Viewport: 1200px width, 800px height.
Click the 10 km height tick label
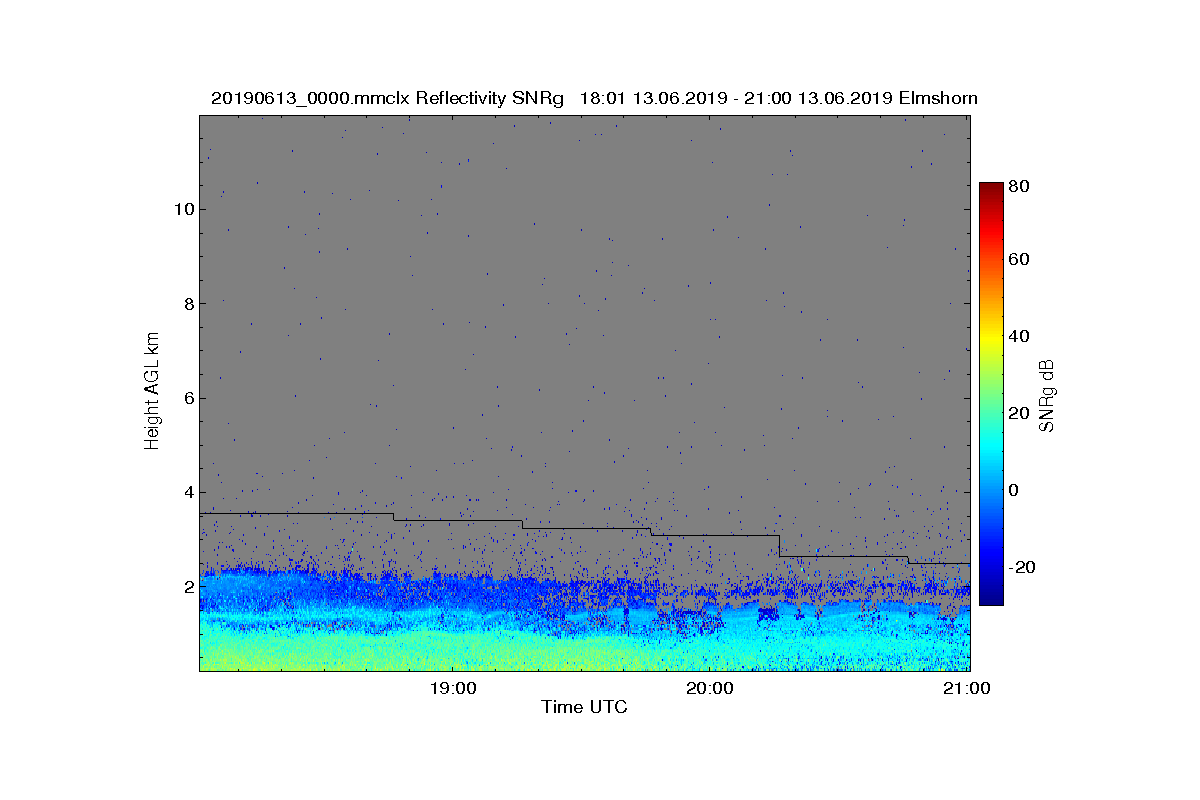[183, 209]
